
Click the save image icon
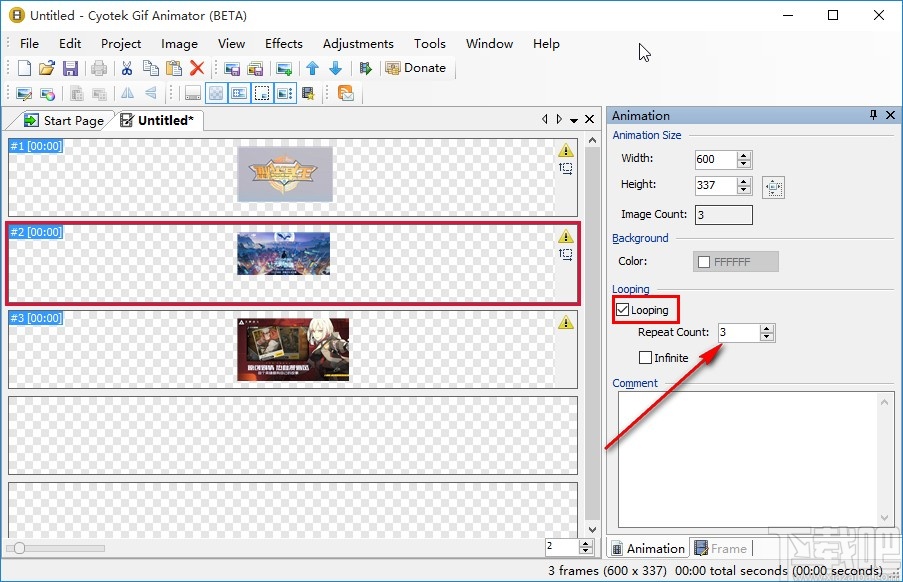pos(232,69)
